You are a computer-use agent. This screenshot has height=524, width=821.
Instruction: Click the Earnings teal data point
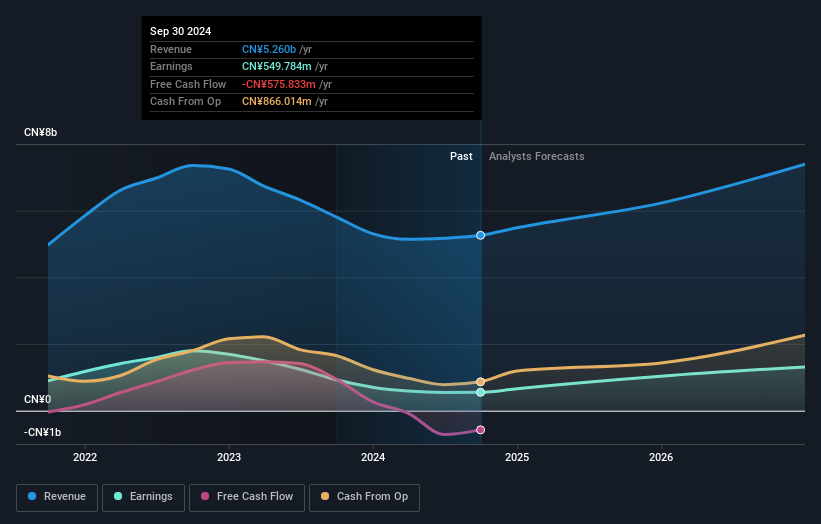(x=480, y=392)
